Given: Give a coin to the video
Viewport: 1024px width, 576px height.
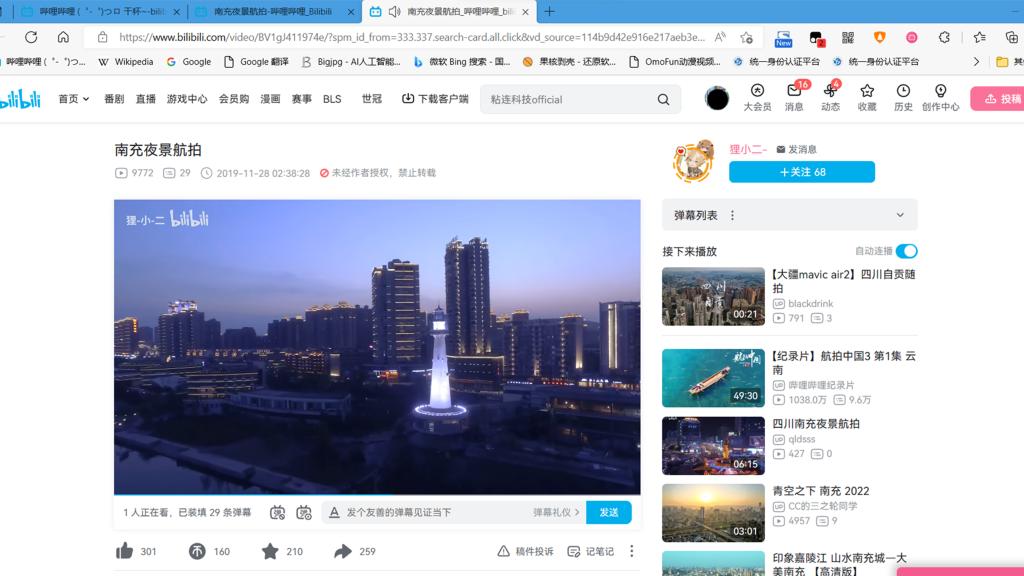Looking at the screenshot, I should [x=198, y=551].
